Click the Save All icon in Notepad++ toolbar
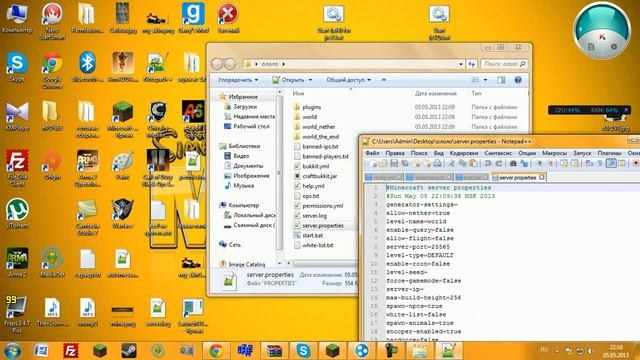This screenshot has height=360, width=640. pyautogui.click(x=405, y=164)
